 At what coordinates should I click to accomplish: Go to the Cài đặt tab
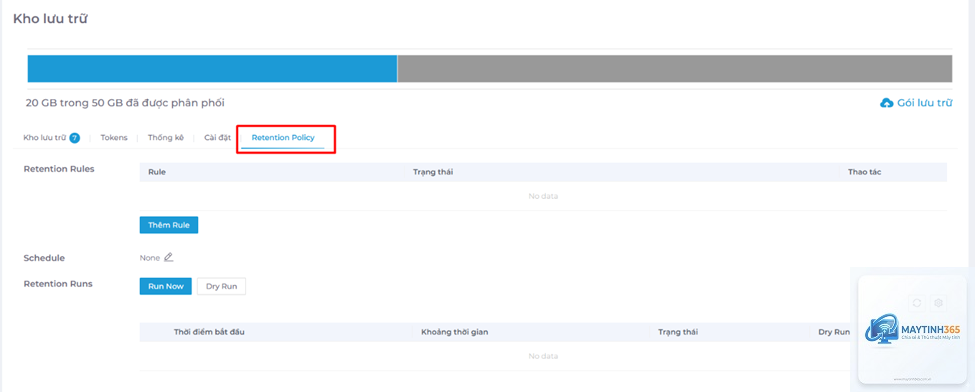(217, 138)
